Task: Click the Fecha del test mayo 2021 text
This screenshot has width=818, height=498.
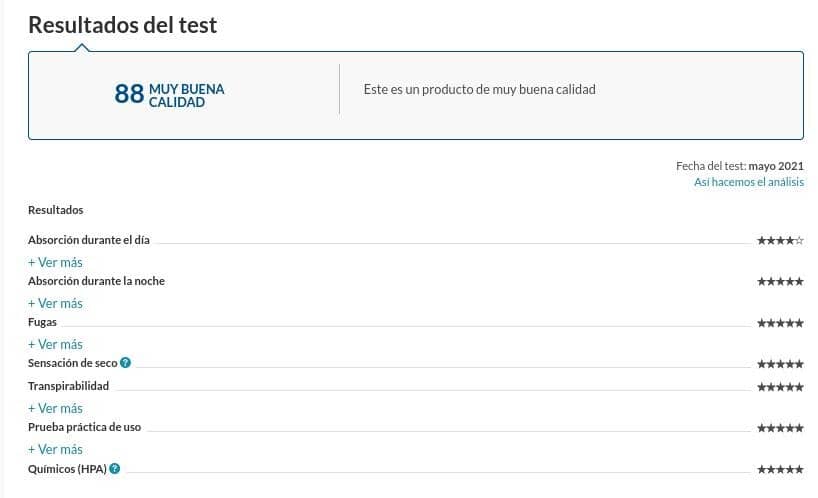Action: click(x=740, y=166)
